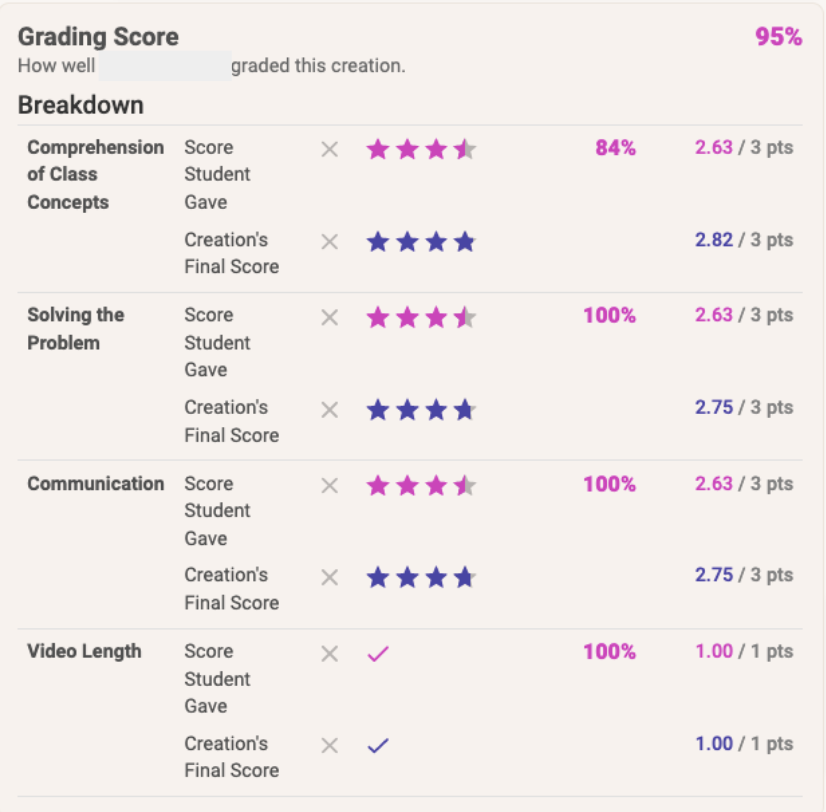Click pink star rating for Solving the Problem

[x=421, y=317]
